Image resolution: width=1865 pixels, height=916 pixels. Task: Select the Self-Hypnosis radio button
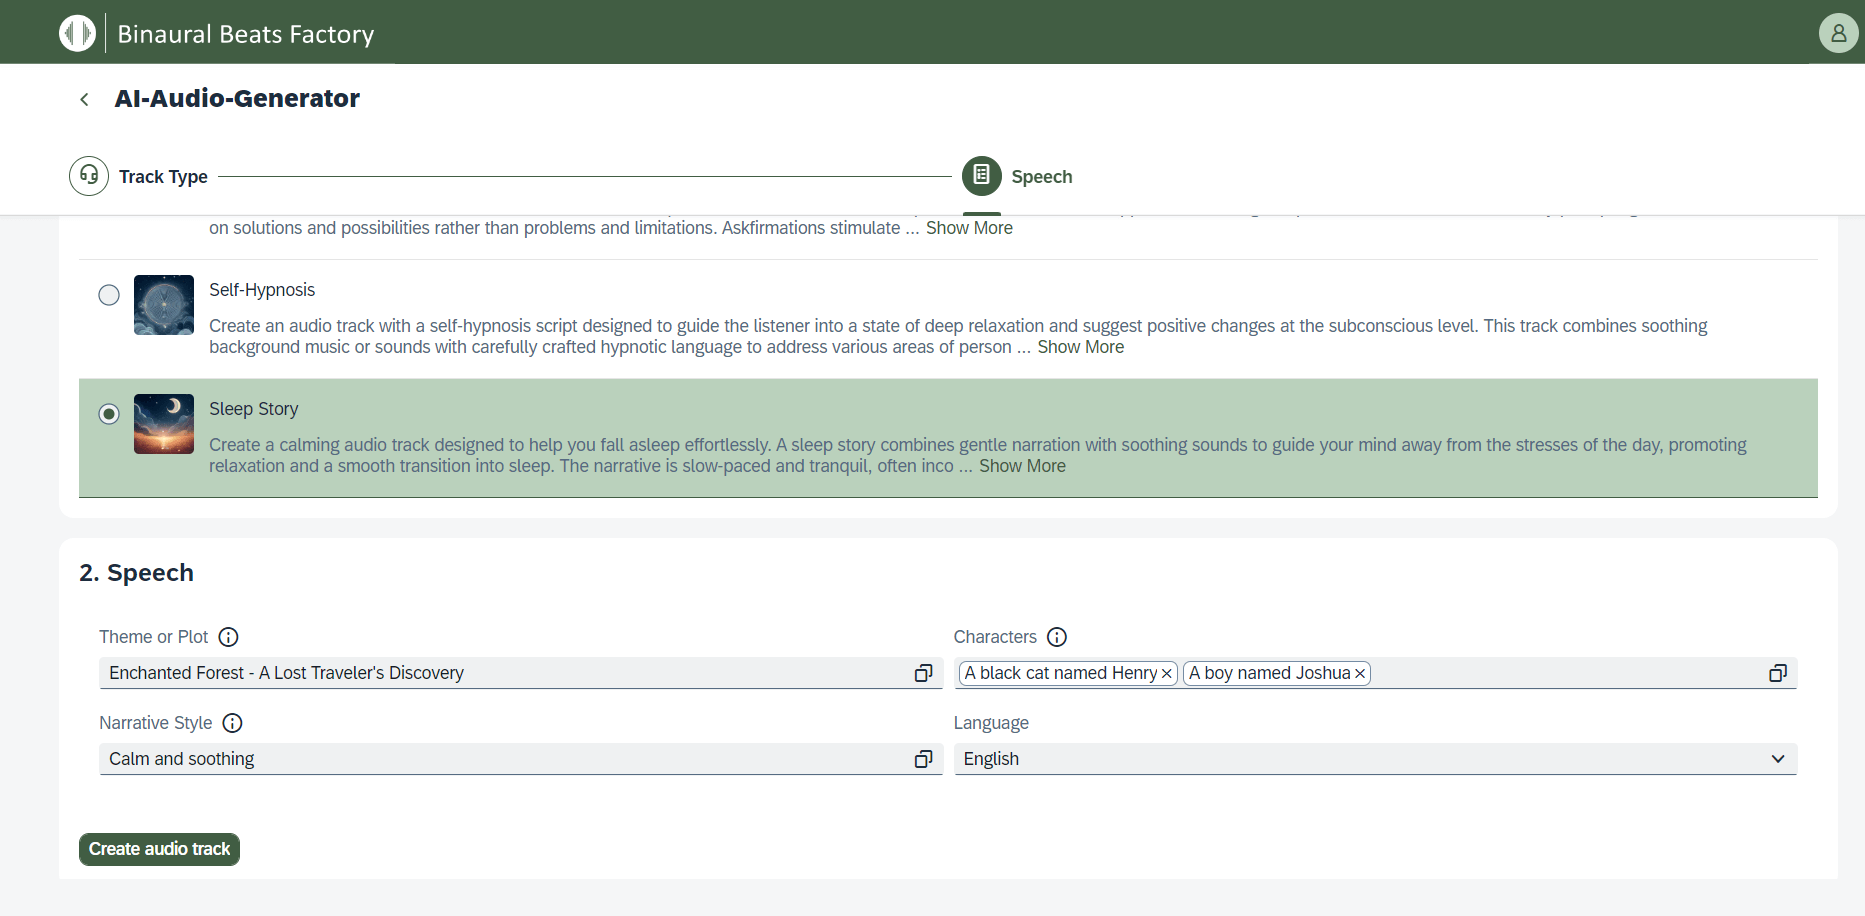coord(109,295)
